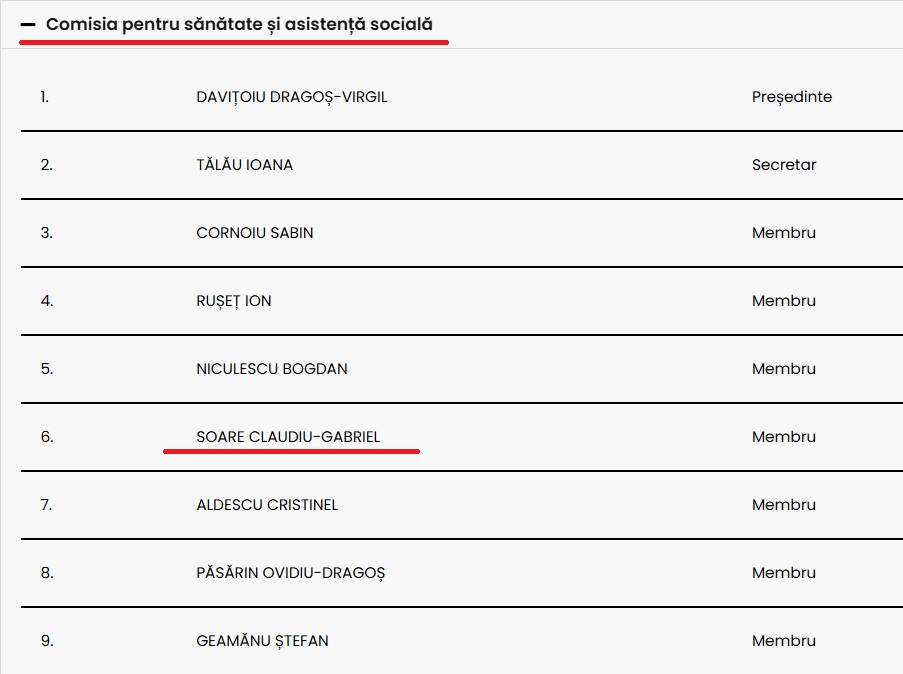Click the ALDESCU CRISTINEL entry

(x=267, y=505)
